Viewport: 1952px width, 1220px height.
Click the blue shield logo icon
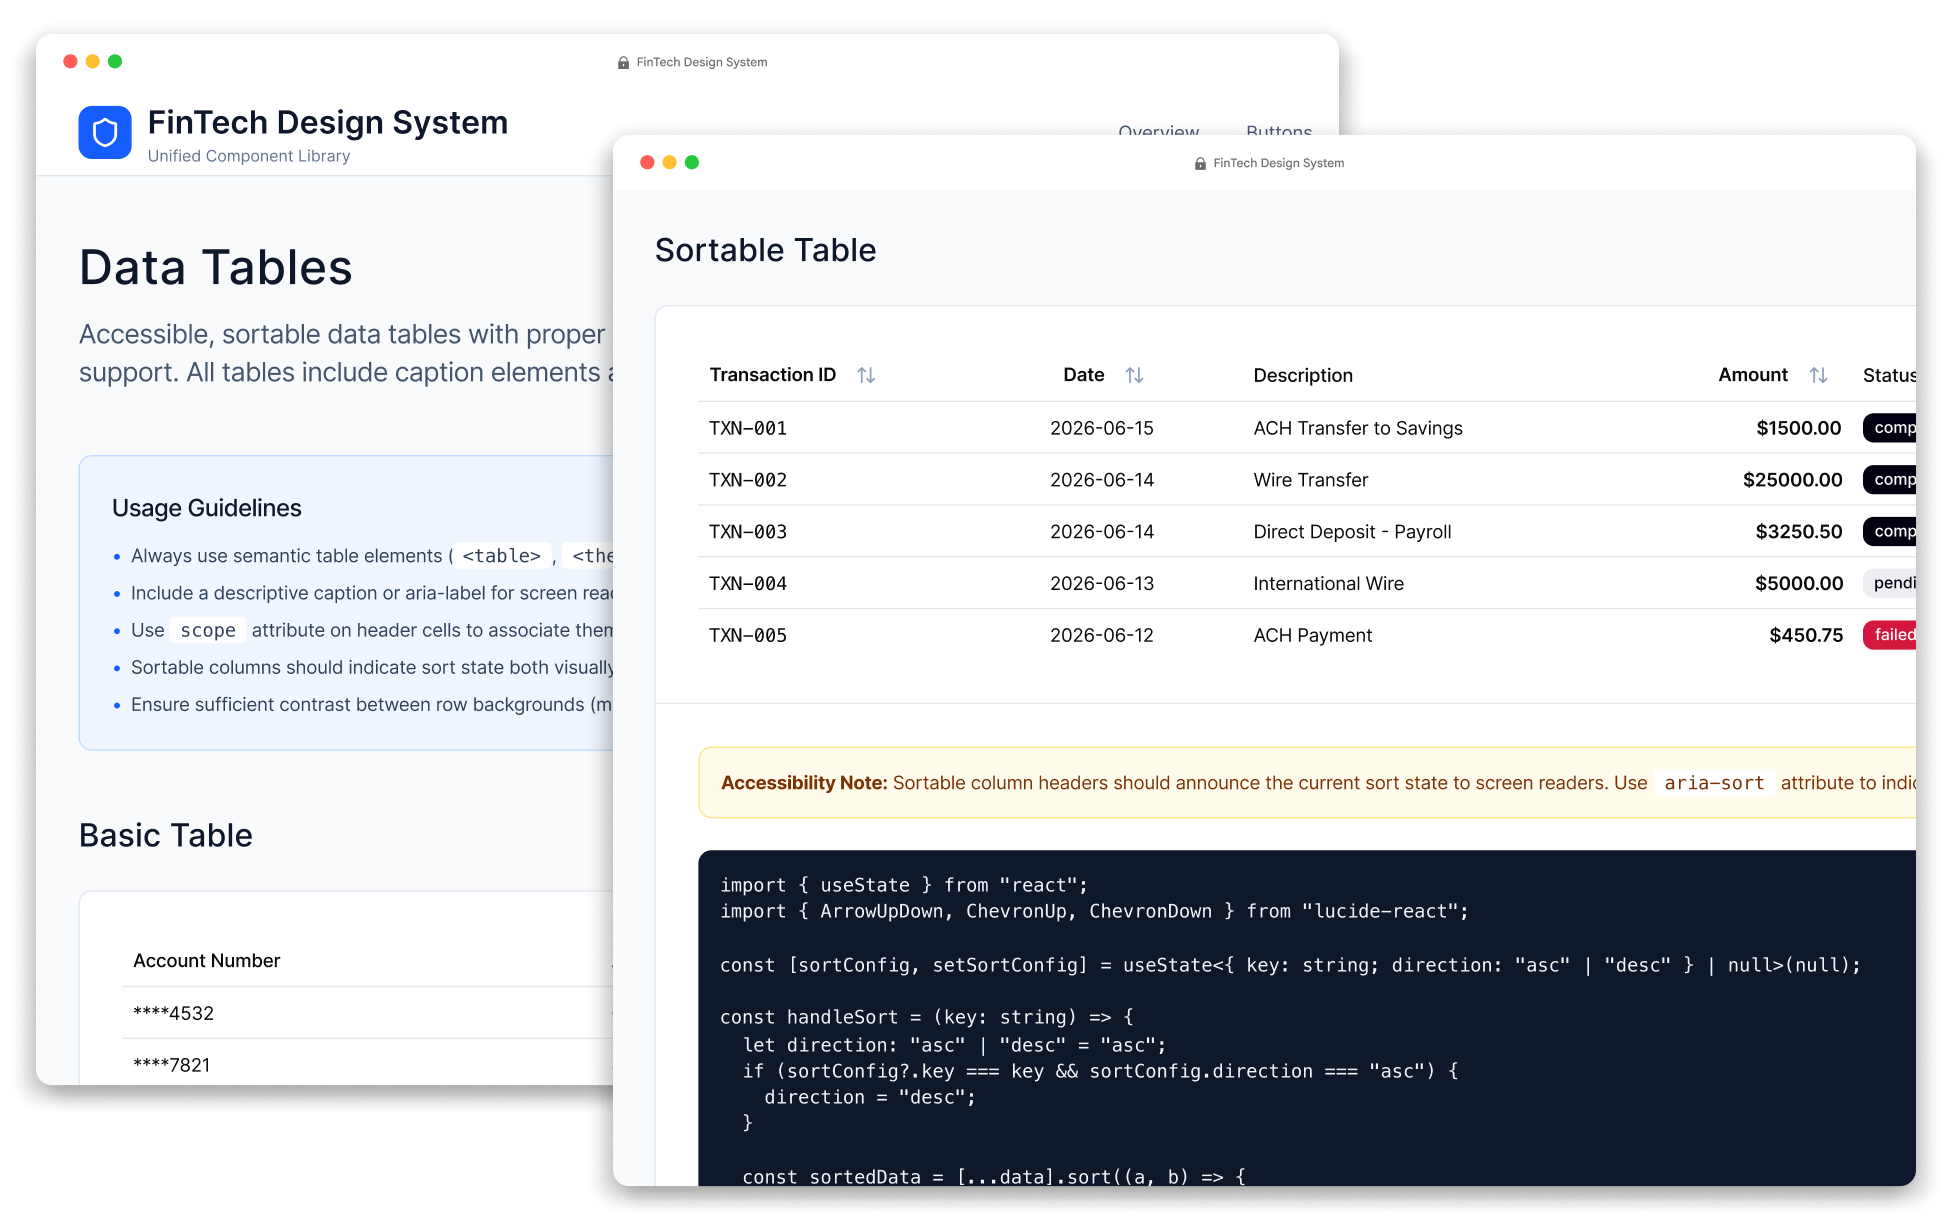pyautogui.click(x=105, y=133)
